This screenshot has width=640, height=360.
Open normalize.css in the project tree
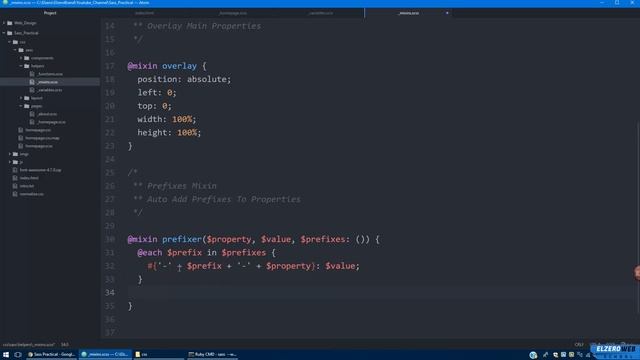point(31,194)
